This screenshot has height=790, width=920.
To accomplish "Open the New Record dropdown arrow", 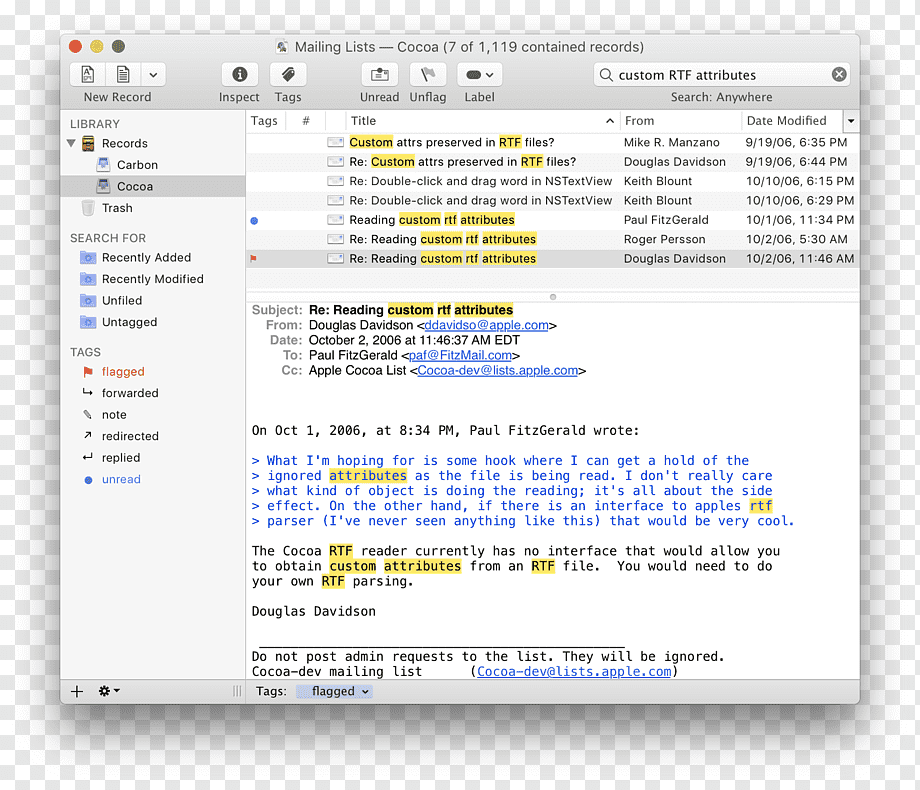I will pos(153,75).
